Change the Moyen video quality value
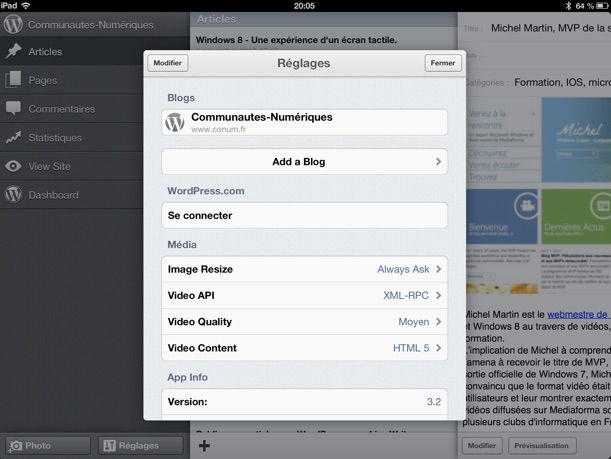Viewport: 611px width, 459px height. pos(413,322)
